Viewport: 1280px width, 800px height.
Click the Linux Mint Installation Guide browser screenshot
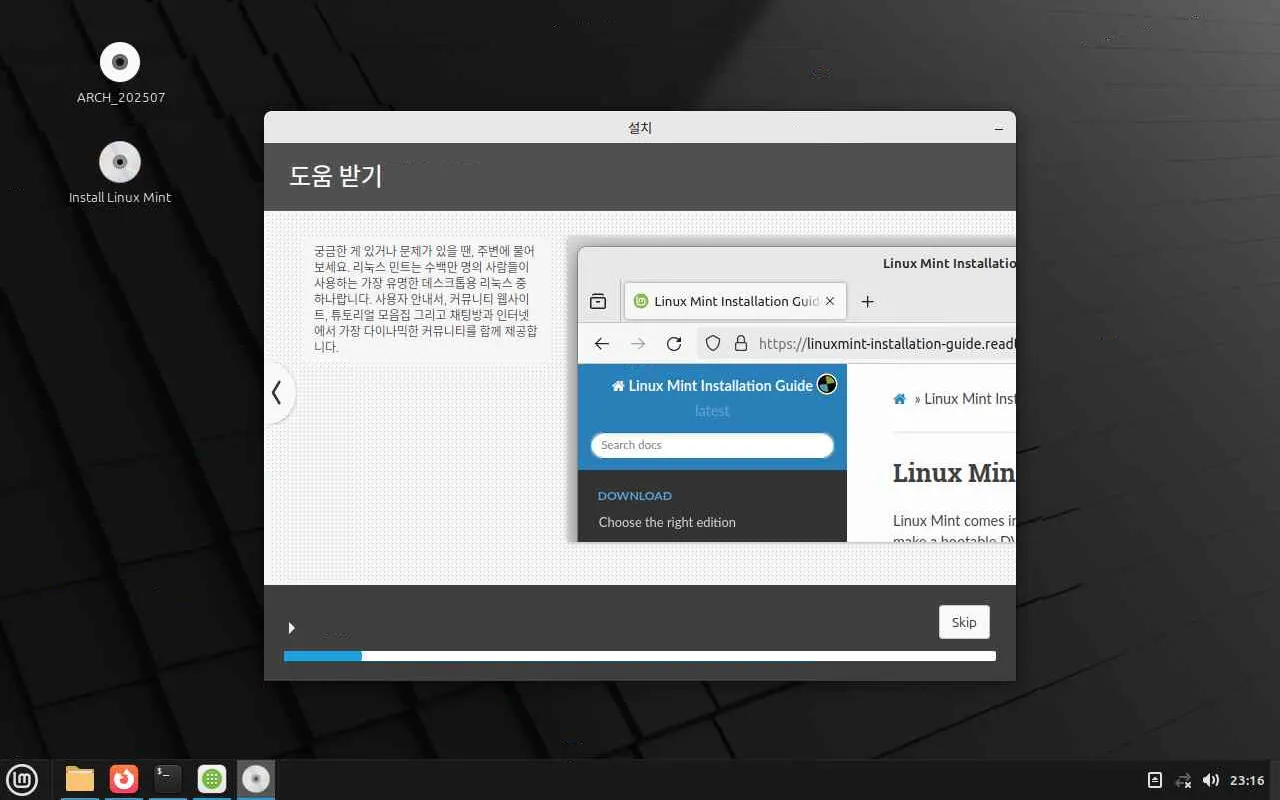796,394
